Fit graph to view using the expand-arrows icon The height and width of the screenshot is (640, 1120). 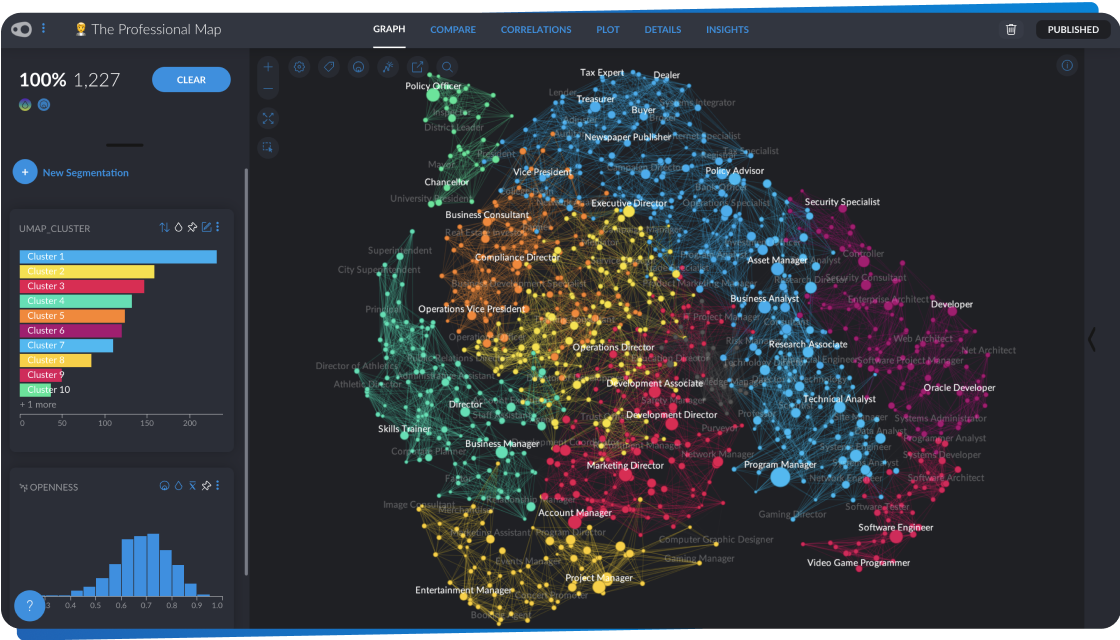click(268, 118)
